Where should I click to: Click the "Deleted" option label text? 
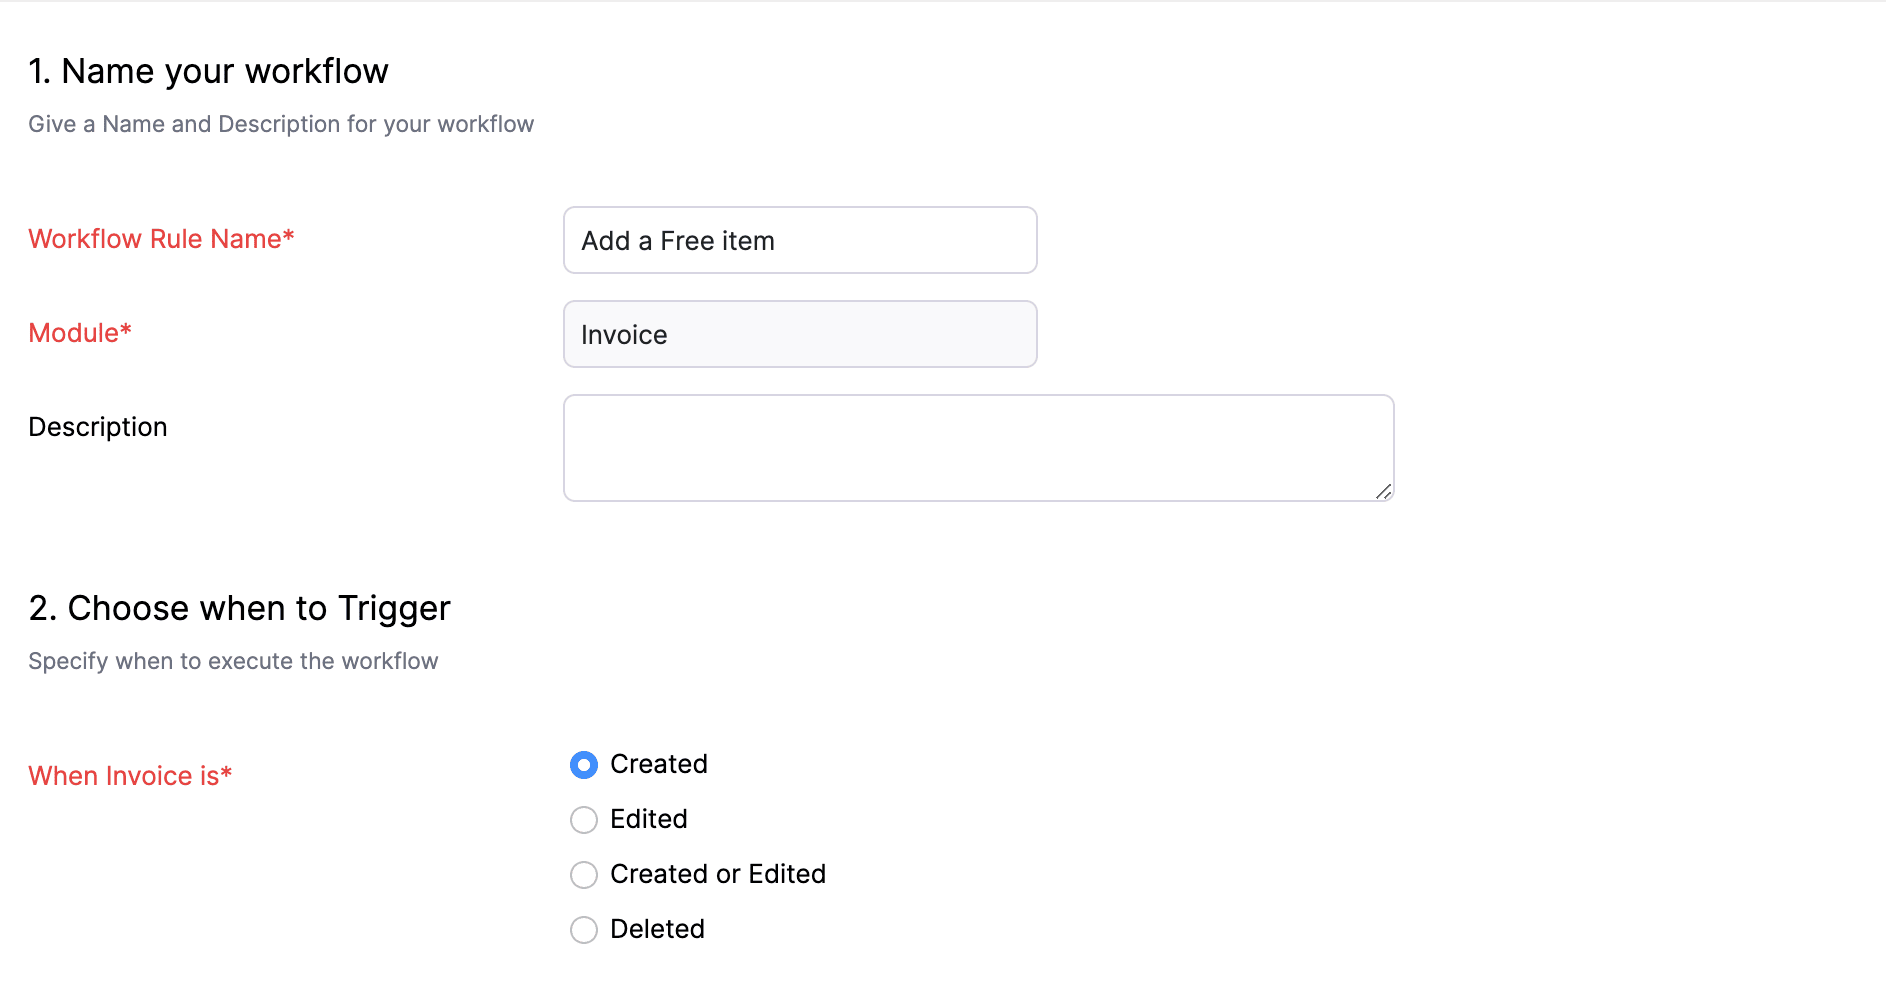pos(657,929)
